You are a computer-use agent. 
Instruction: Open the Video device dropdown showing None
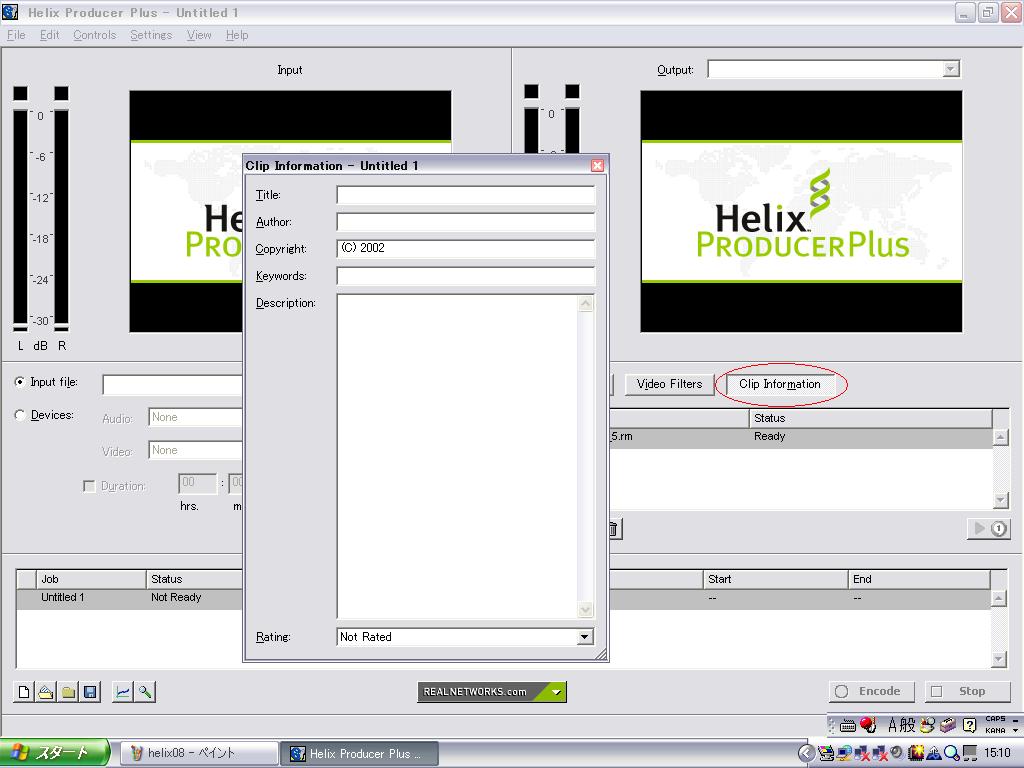[x=195, y=451]
